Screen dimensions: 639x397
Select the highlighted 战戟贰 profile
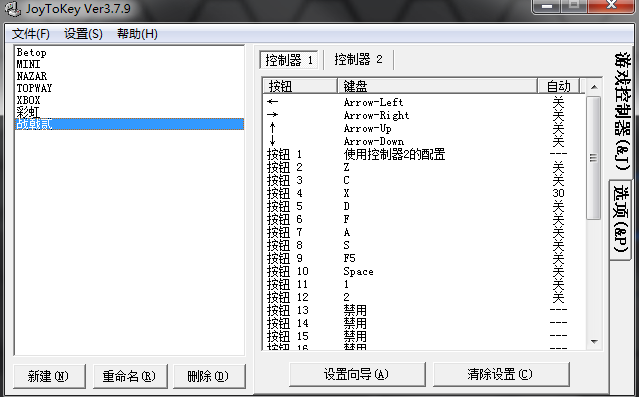[x=130, y=124]
